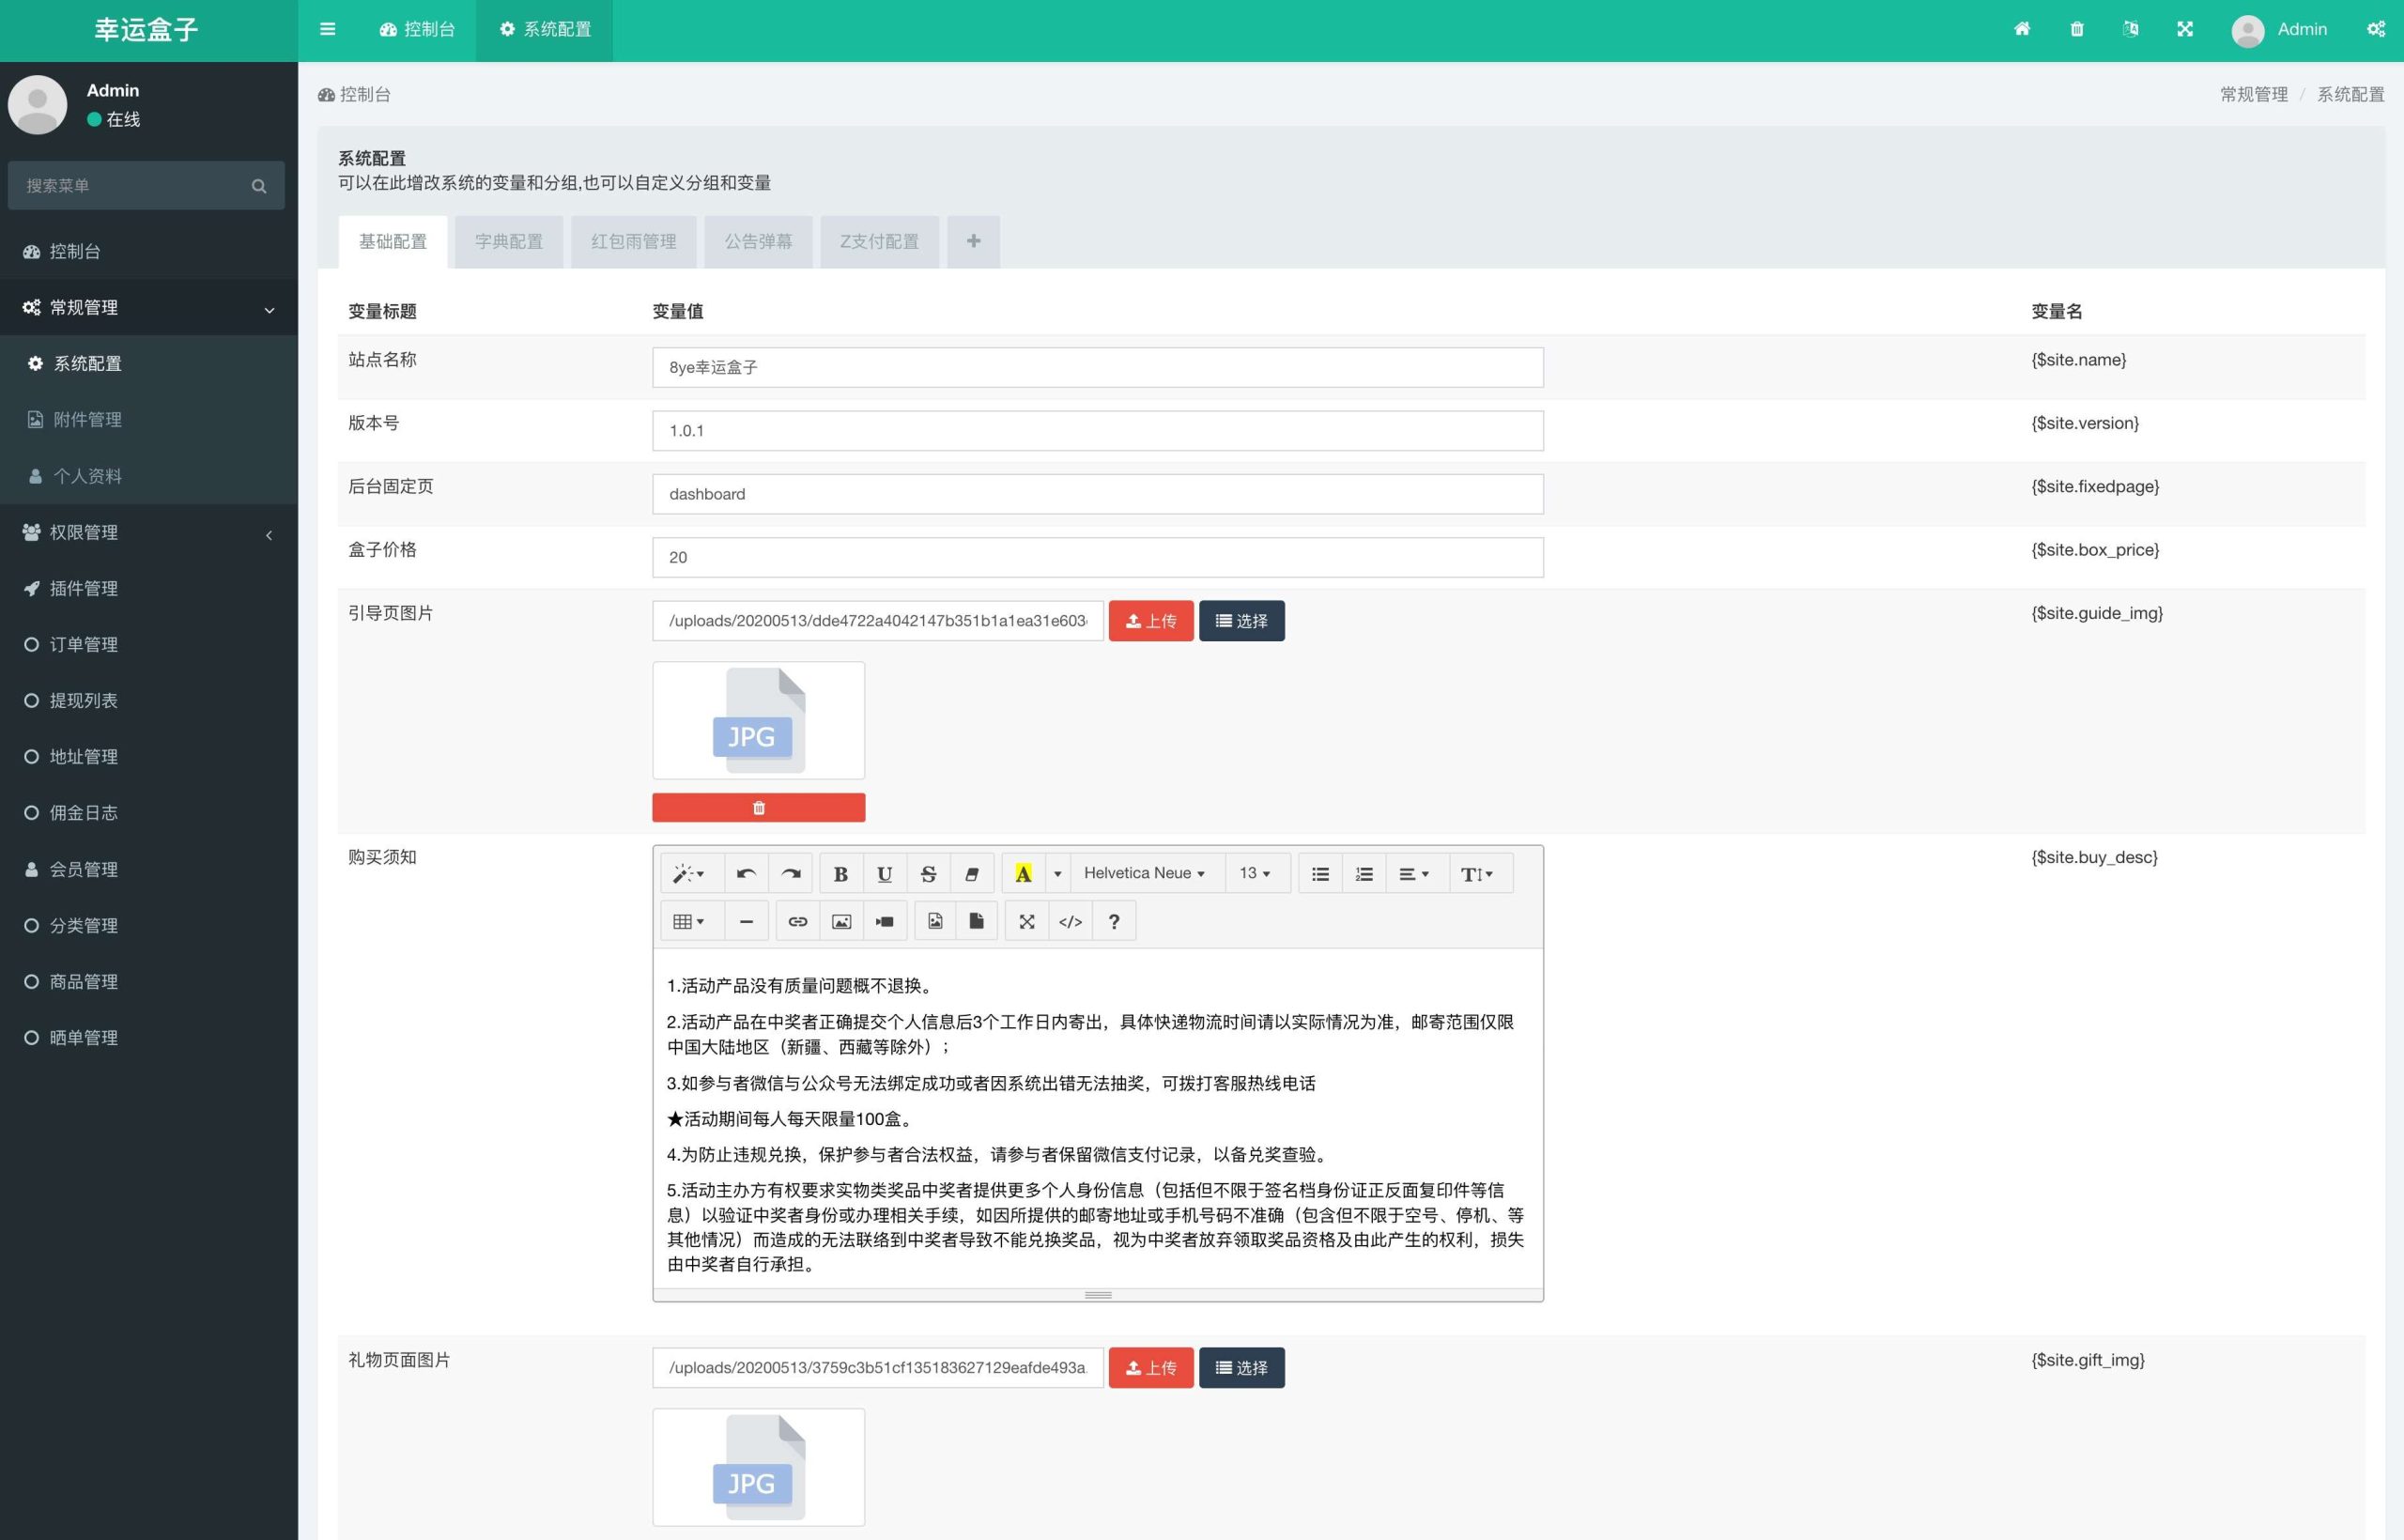The height and width of the screenshot is (1540, 2404).
Task: Add a new config group with plus tab
Action: click(973, 241)
